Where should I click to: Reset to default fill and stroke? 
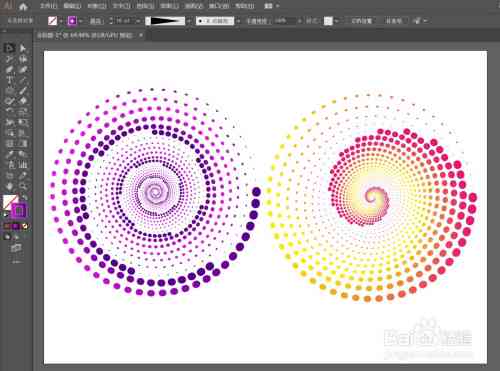pos(5,215)
